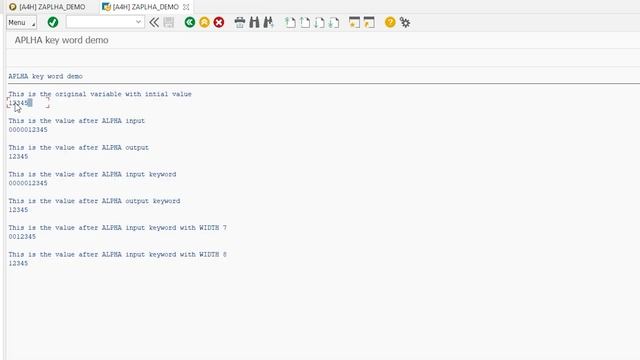The width and height of the screenshot is (640, 360).
Task: Open Find using the binoculars icon
Action: pyautogui.click(x=254, y=22)
